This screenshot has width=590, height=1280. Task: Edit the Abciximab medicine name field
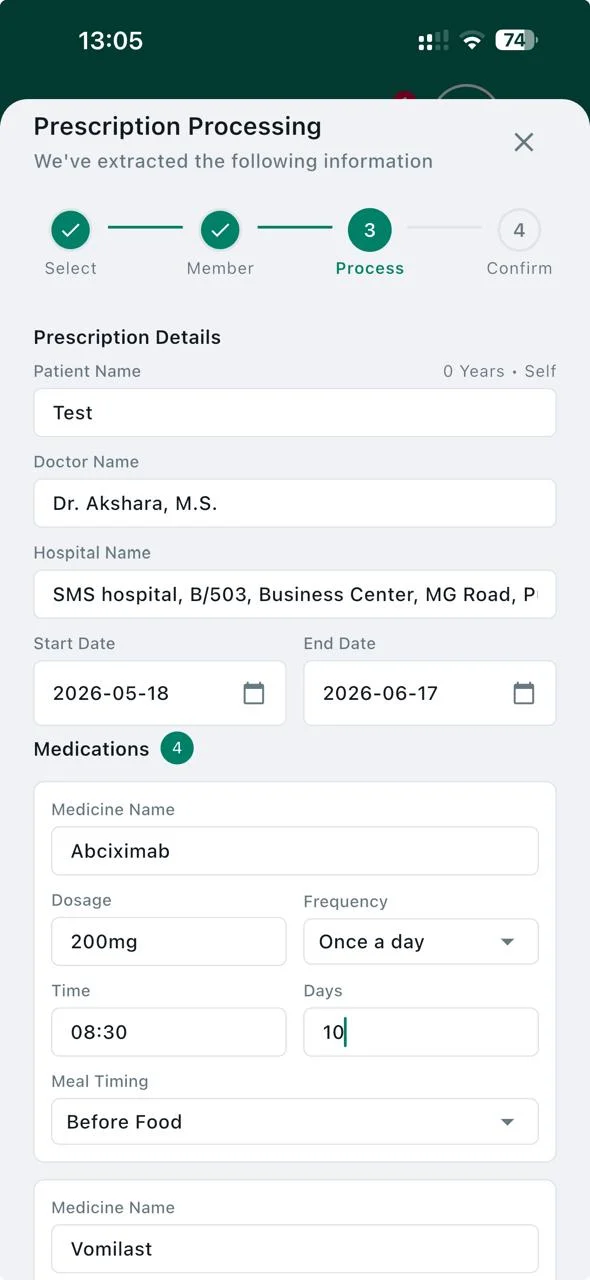pyautogui.click(x=295, y=851)
